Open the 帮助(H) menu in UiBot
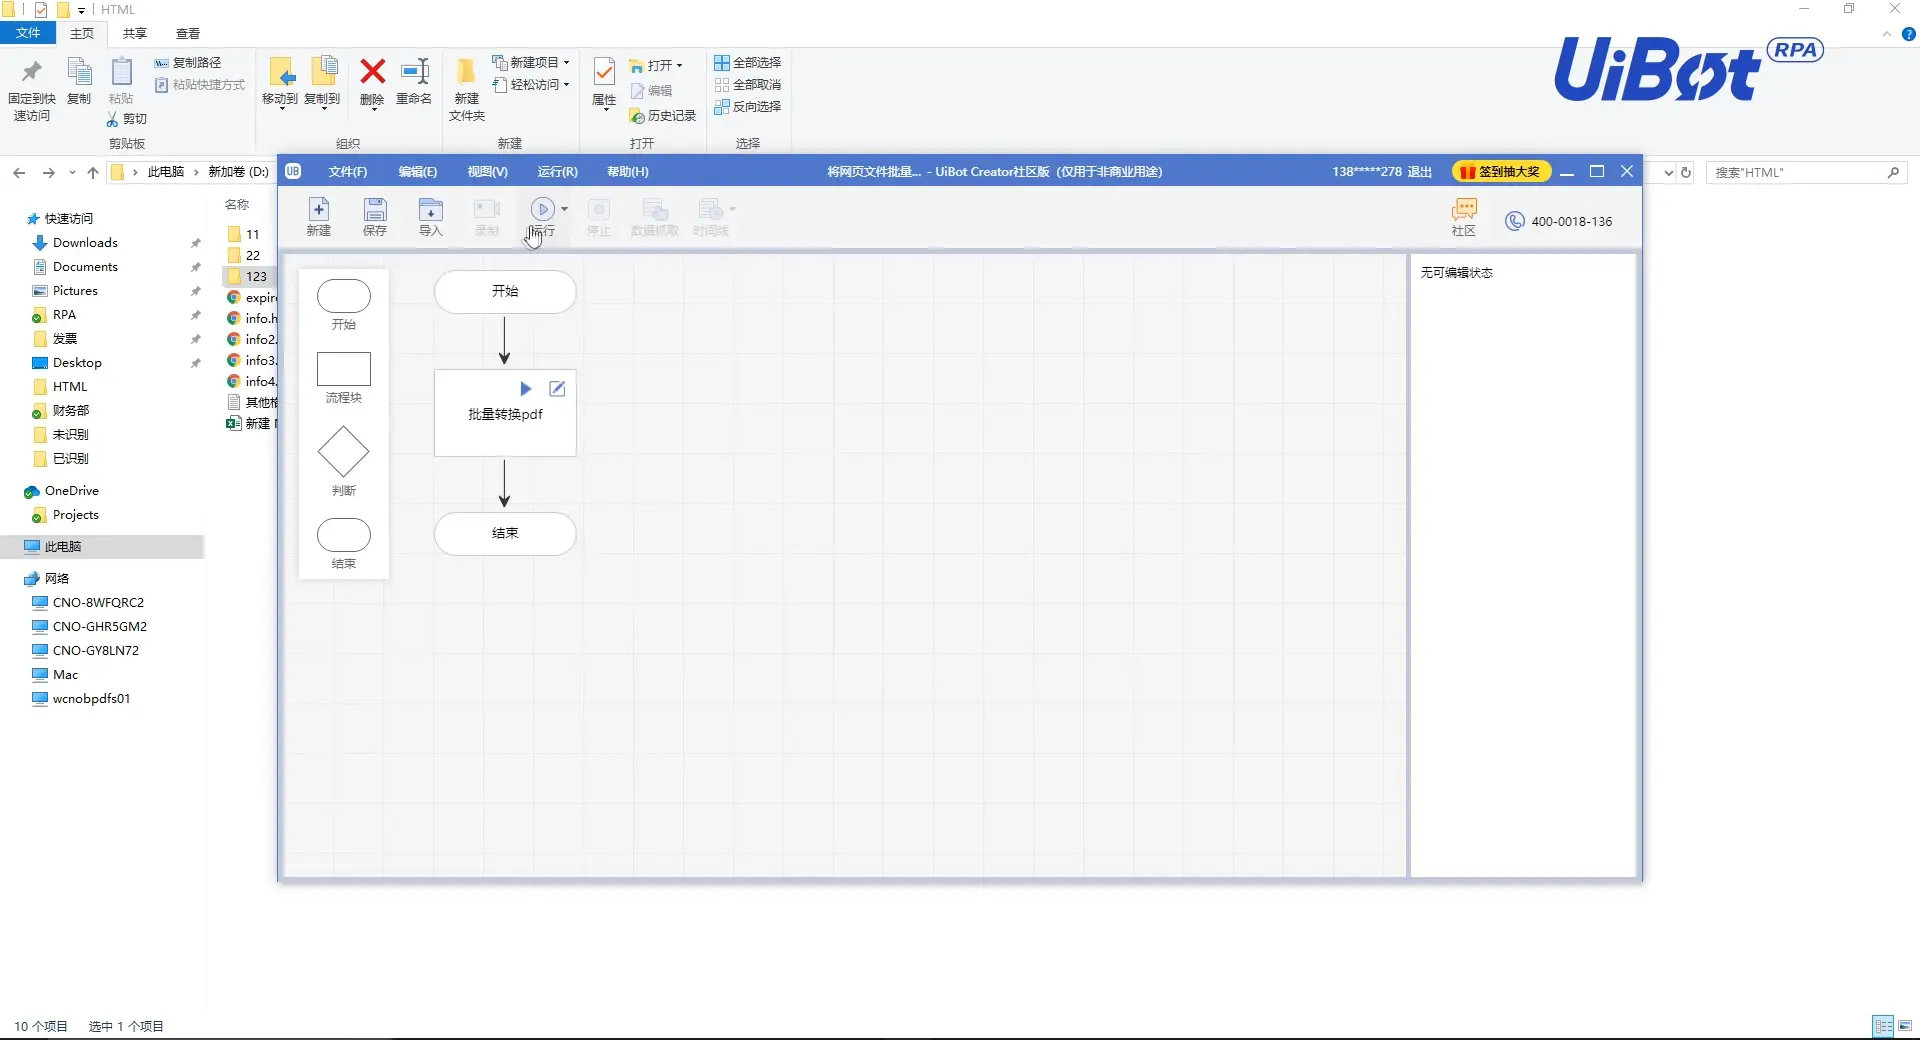 pos(628,172)
